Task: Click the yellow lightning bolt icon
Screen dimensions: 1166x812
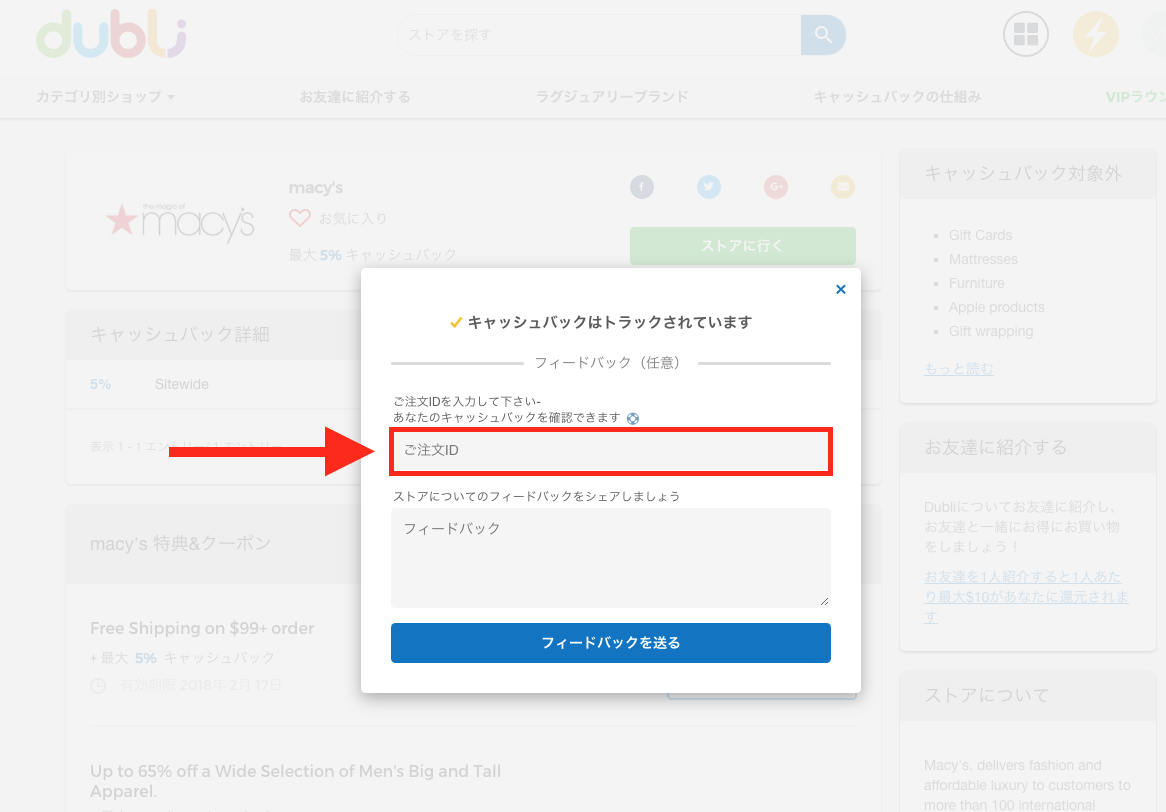Action: point(1095,35)
